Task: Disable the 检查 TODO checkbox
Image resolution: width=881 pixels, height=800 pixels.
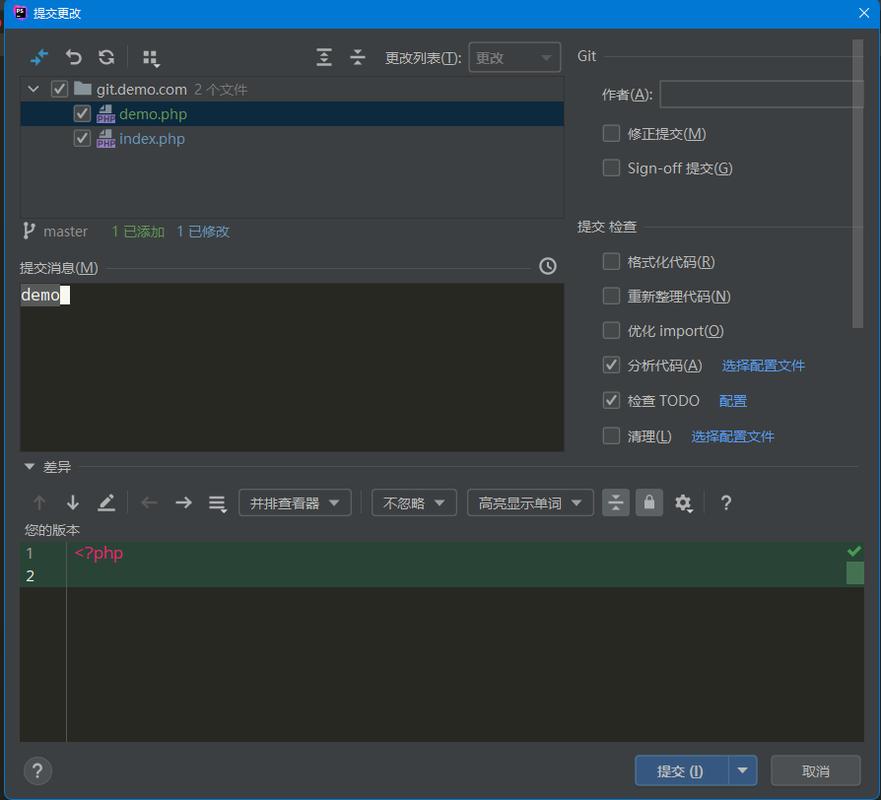Action: [611, 401]
